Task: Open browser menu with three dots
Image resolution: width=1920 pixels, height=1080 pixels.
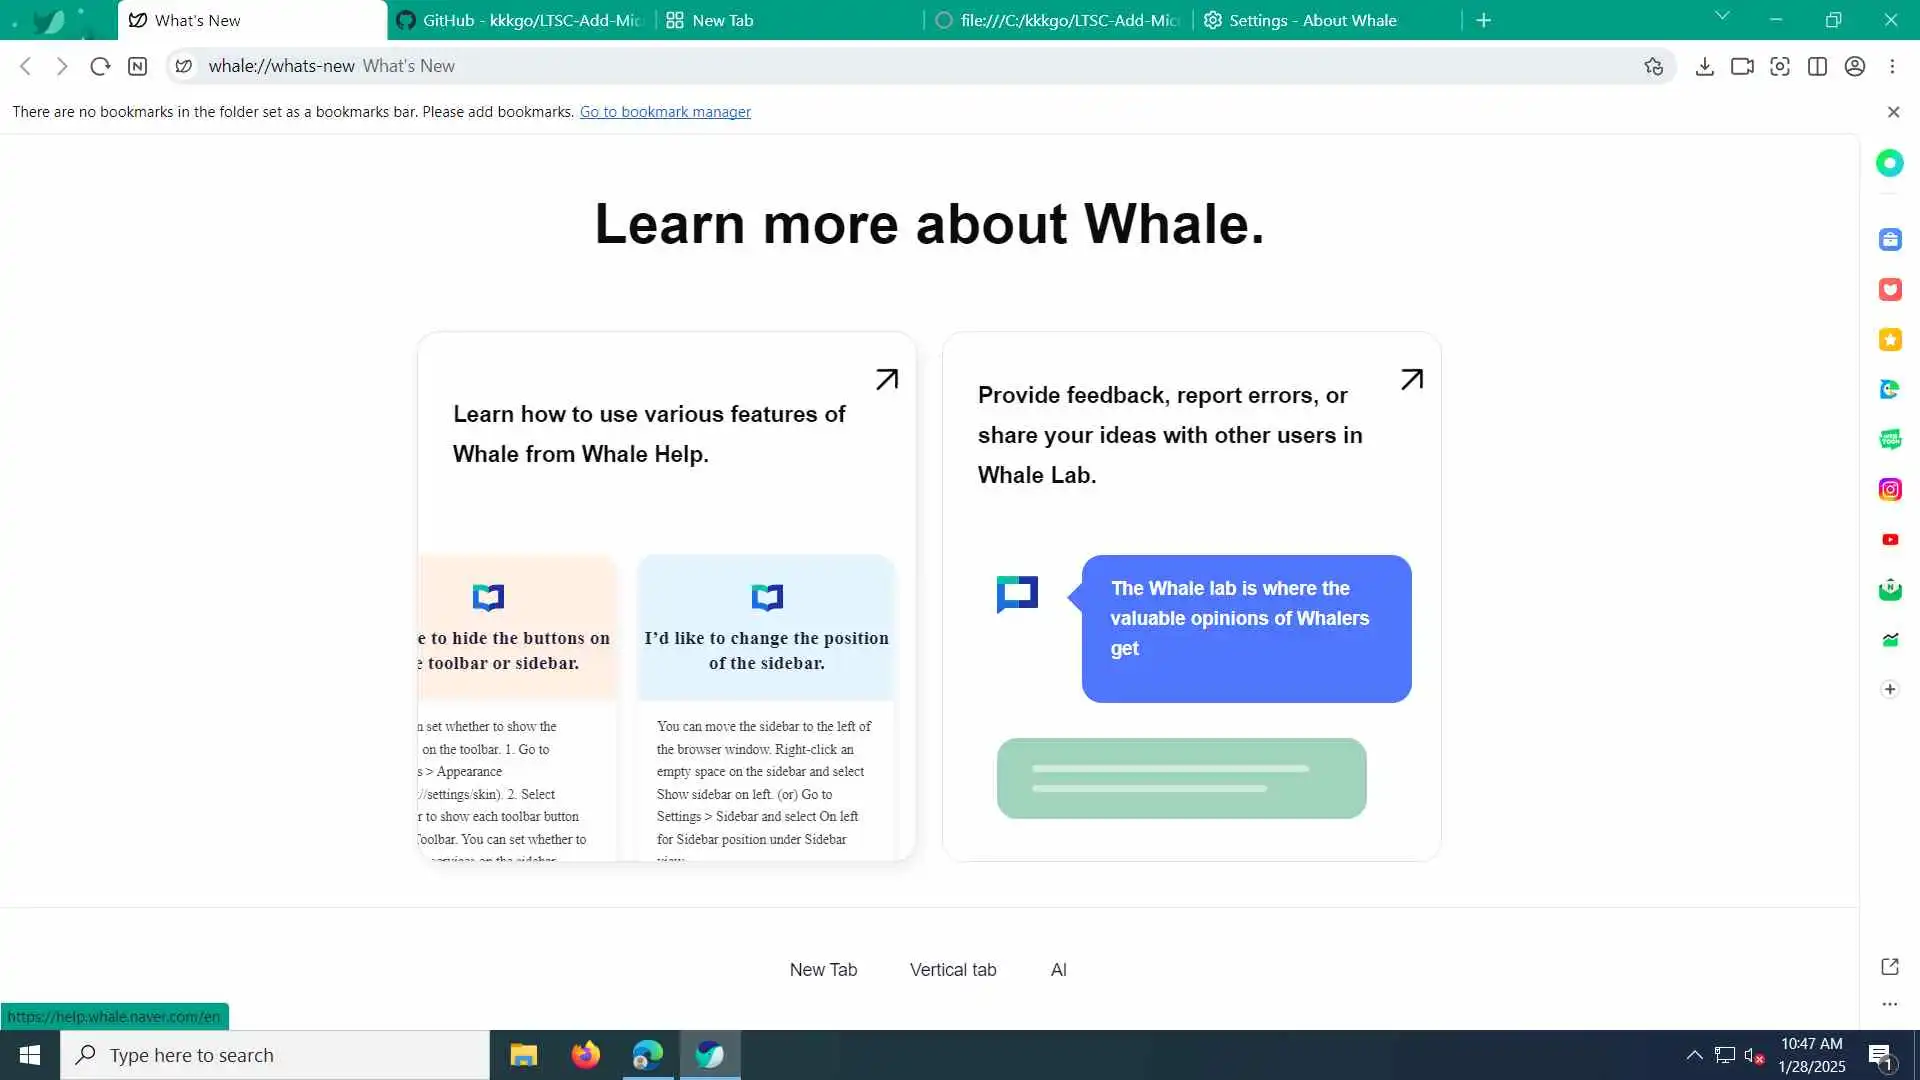Action: [x=1892, y=66]
